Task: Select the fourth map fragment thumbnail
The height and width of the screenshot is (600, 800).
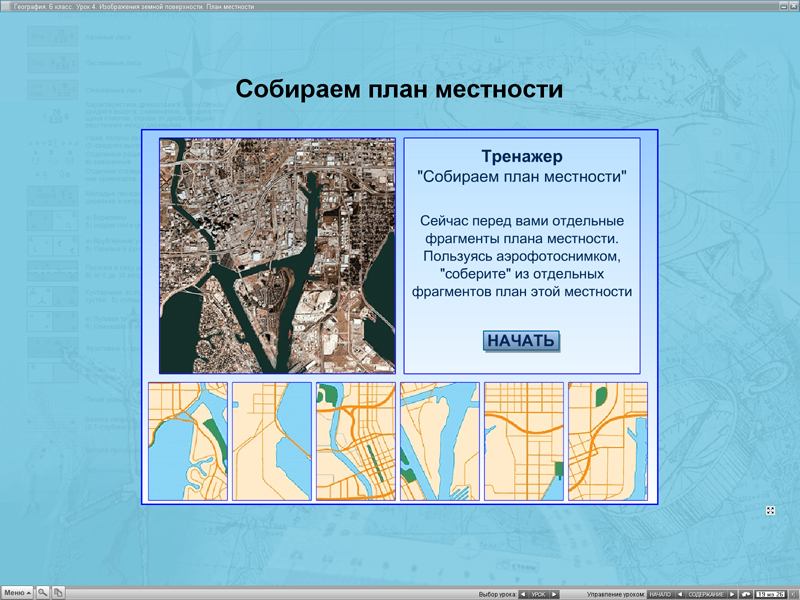Action: [x=440, y=441]
